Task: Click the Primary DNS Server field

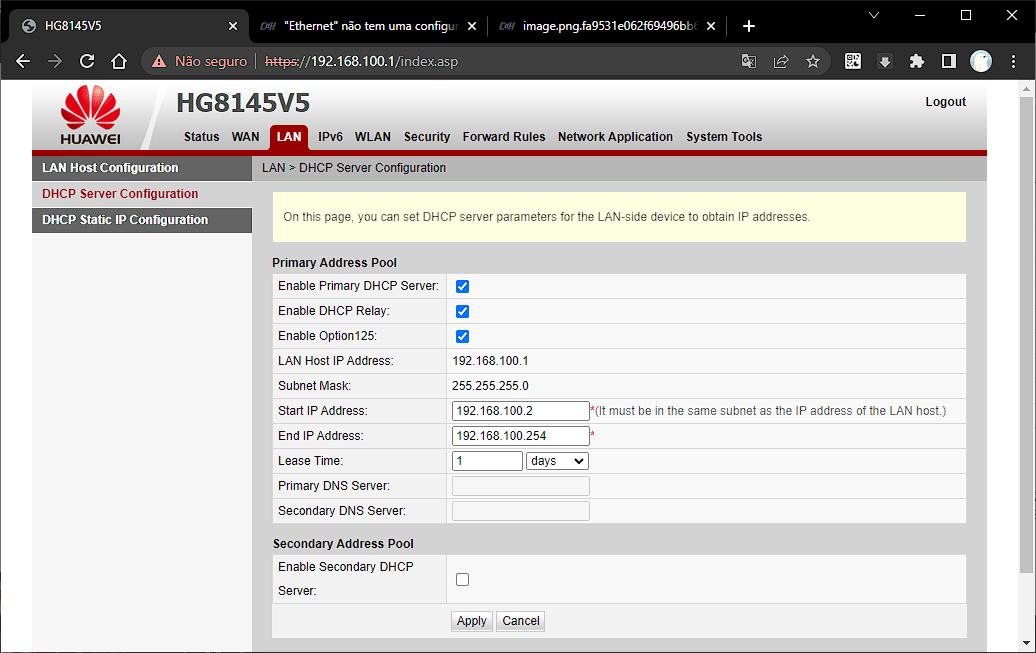Action: [x=521, y=486]
